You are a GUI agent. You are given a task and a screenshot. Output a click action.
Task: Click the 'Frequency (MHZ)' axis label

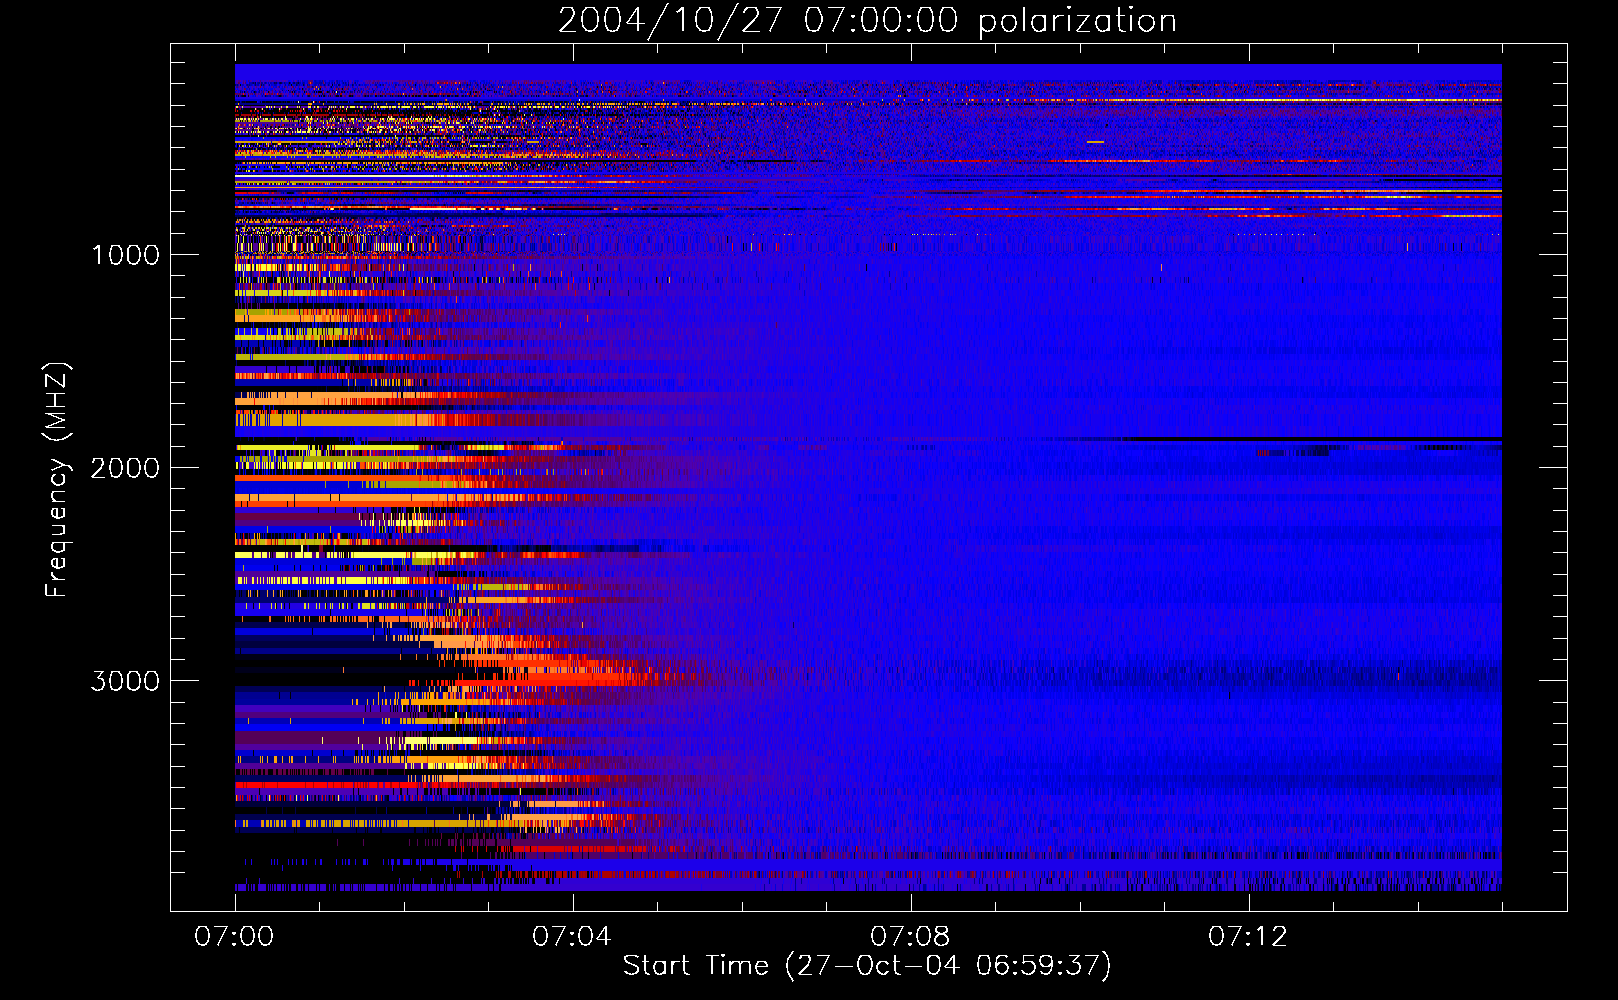coord(56,480)
